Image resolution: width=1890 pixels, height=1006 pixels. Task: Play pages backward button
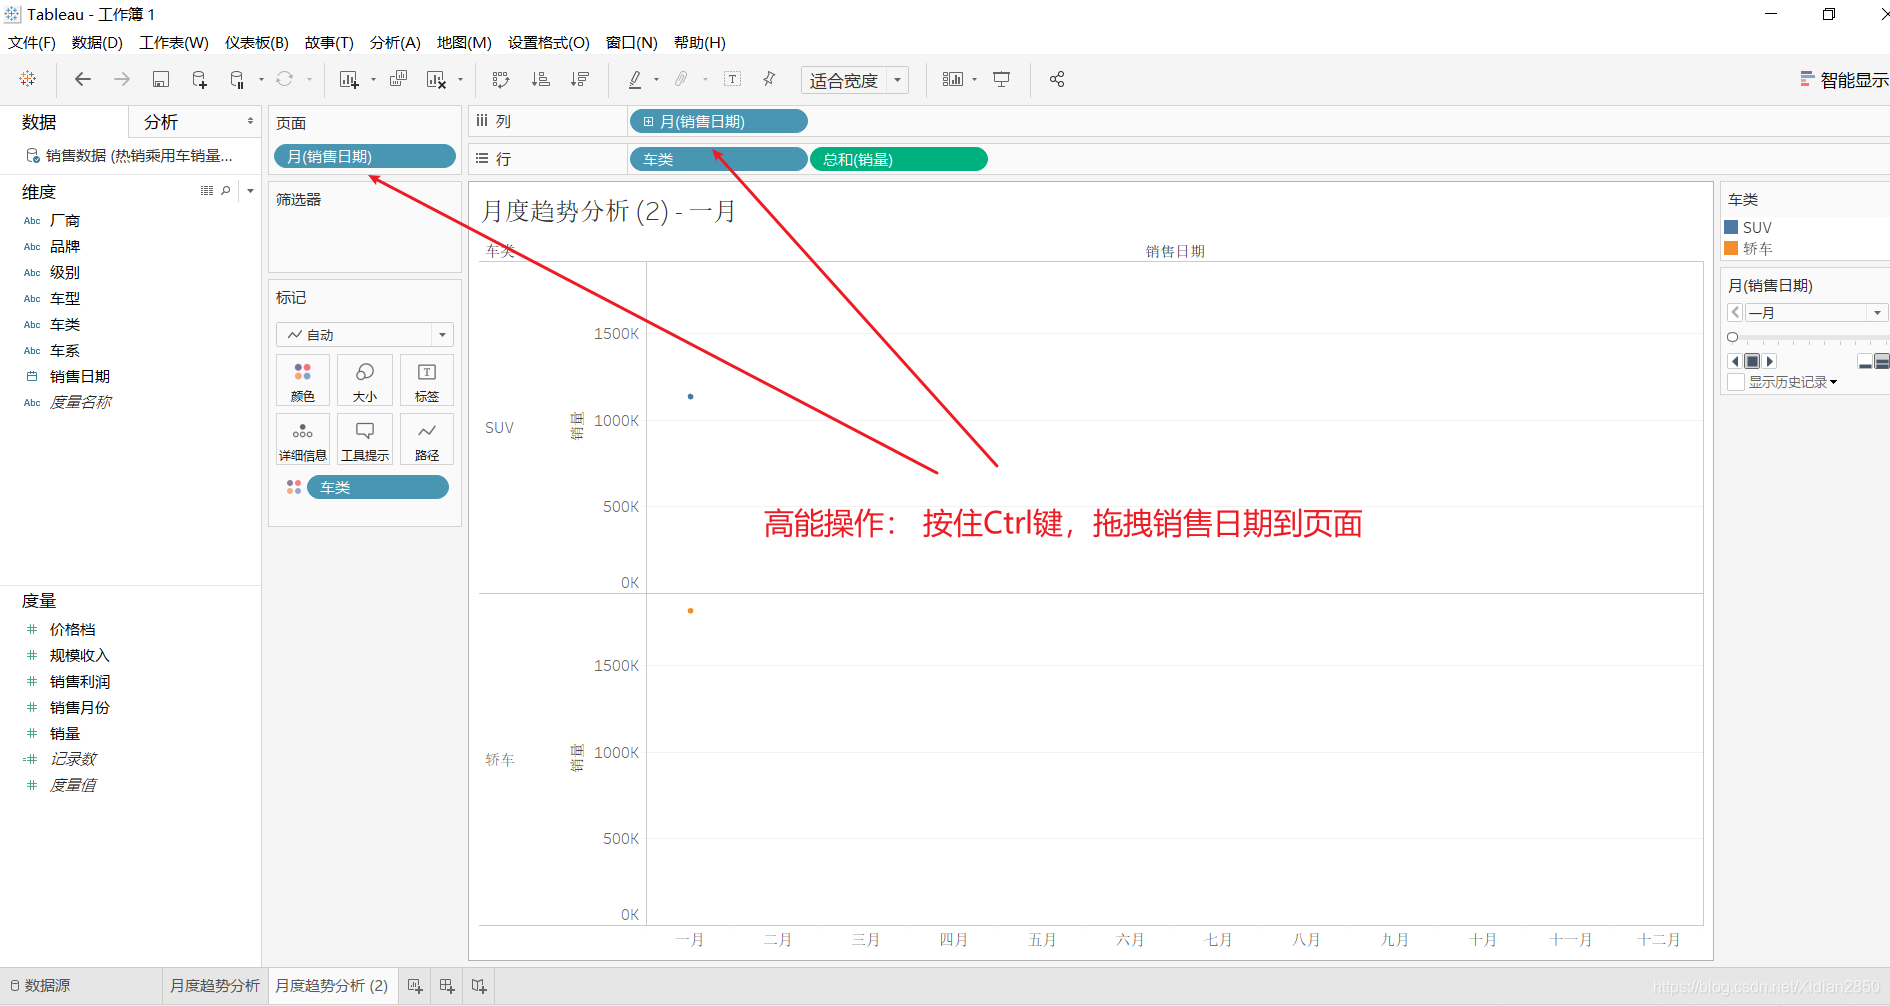pyautogui.click(x=1735, y=362)
